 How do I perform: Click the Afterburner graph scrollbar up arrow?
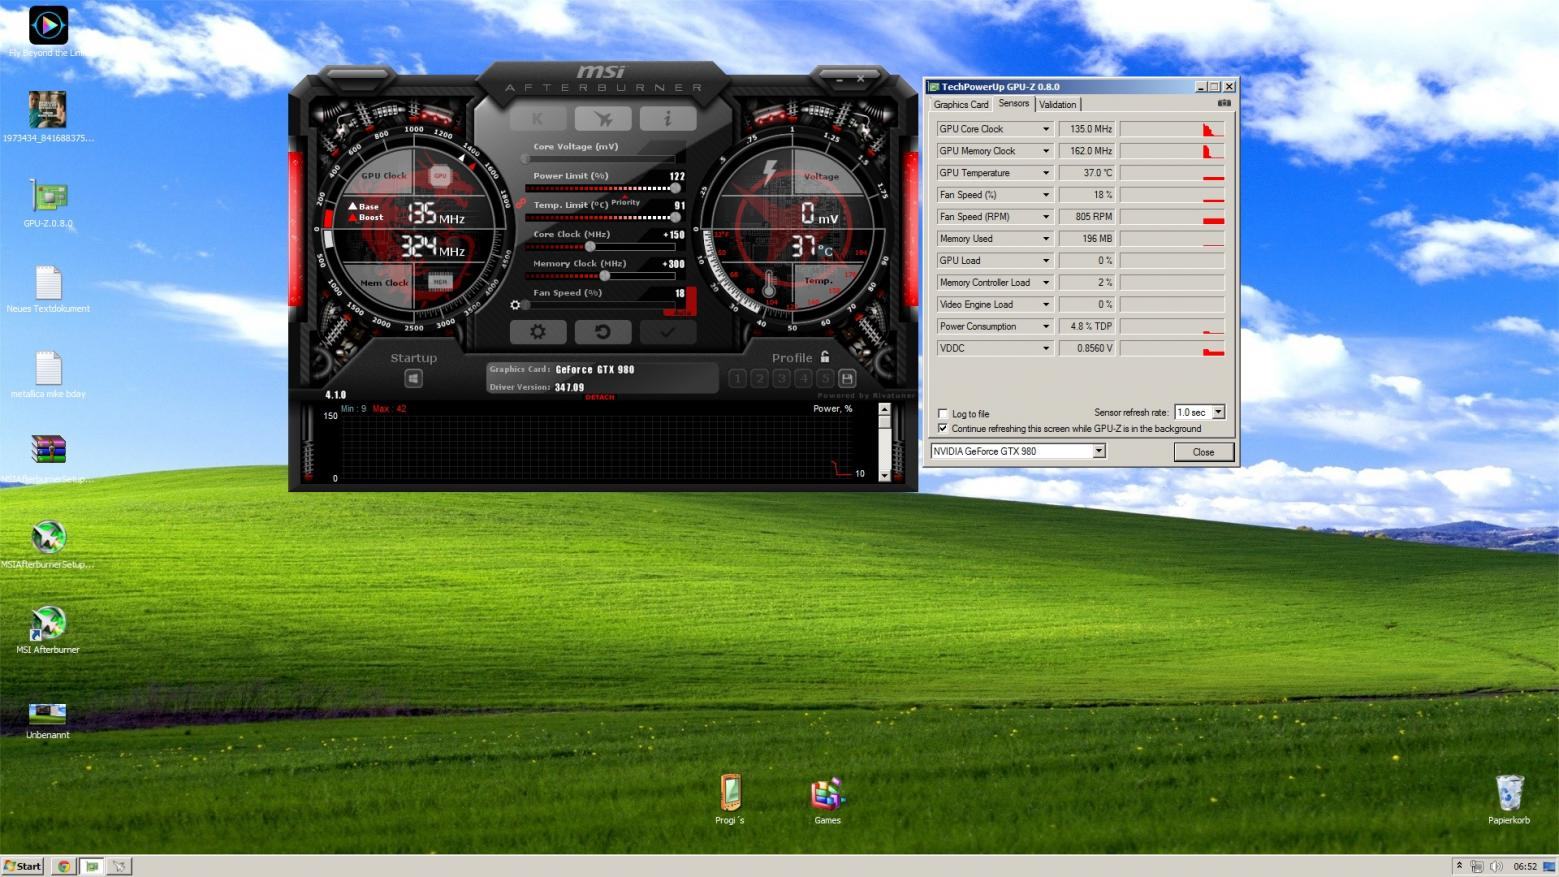click(x=884, y=410)
